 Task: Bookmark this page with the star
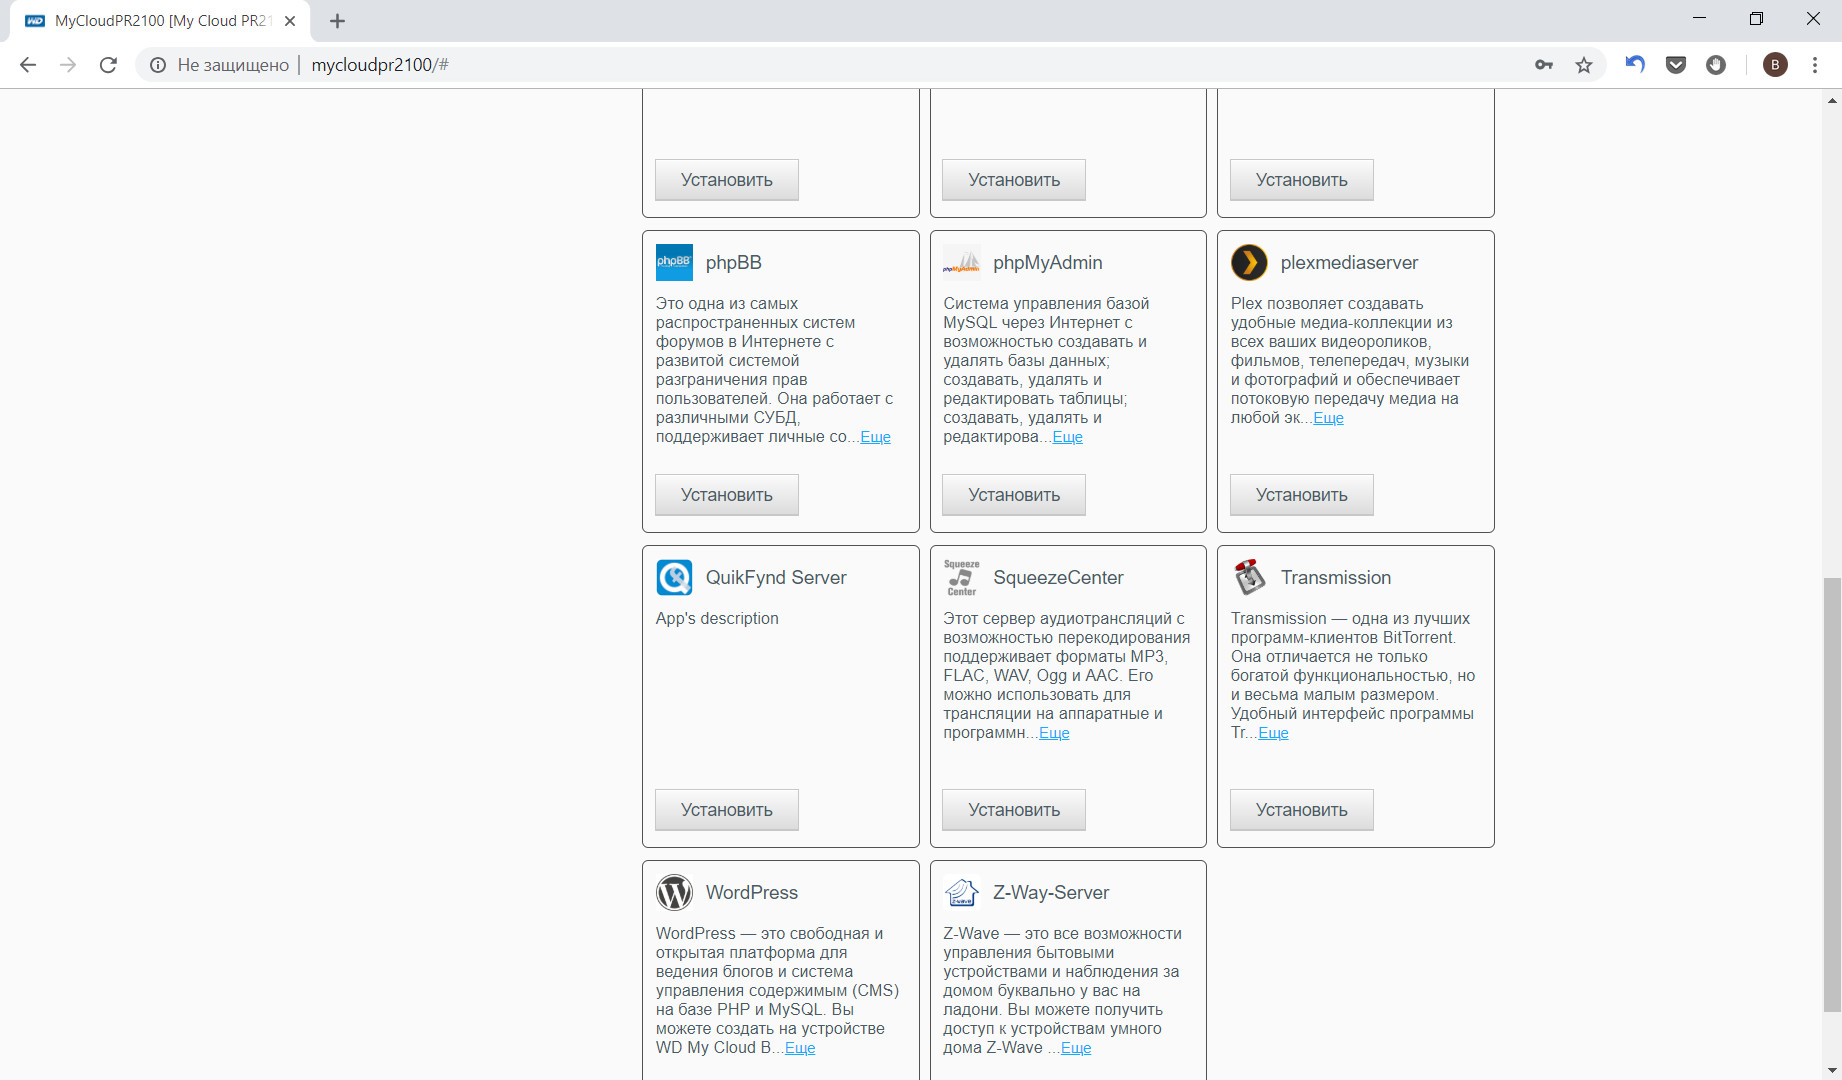tap(1584, 65)
